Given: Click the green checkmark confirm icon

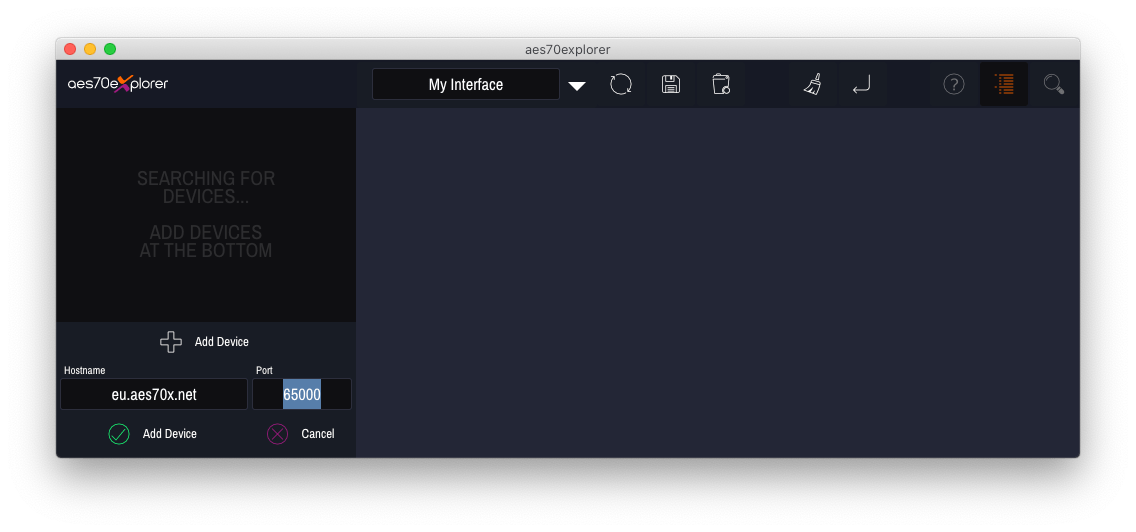Looking at the screenshot, I should pyautogui.click(x=119, y=434).
